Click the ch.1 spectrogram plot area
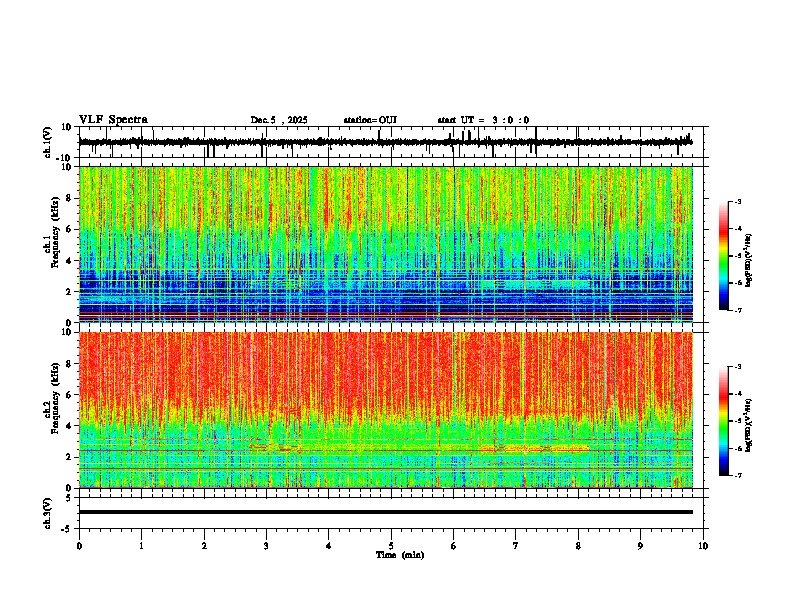This screenshot has width=792, height=612. click(385, 244)
